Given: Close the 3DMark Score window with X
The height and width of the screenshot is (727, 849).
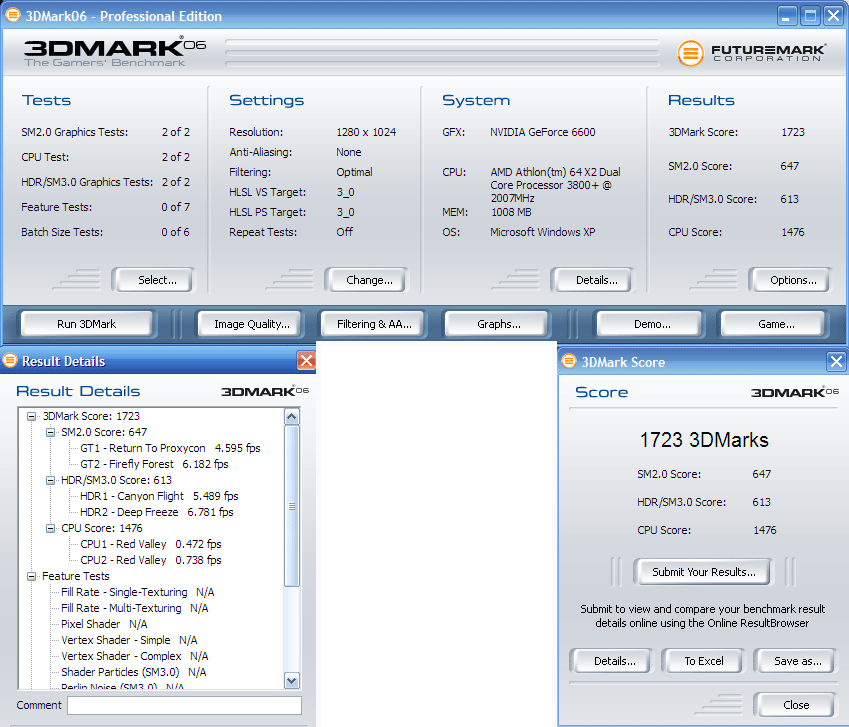Looking at the screenshot, I should [836, 361].
